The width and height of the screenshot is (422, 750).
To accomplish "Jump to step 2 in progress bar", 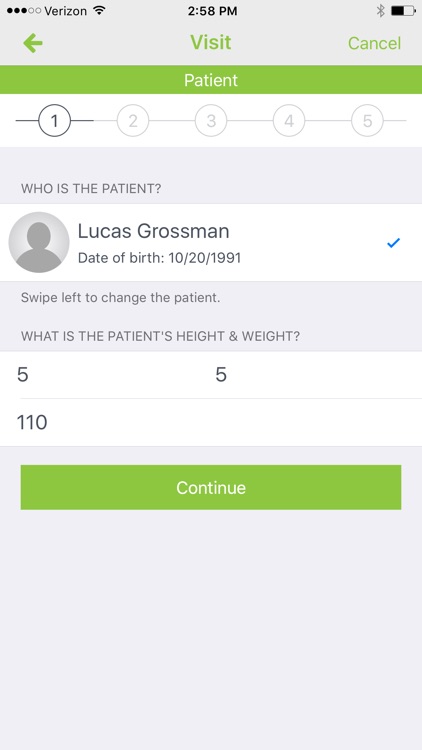I will coord(133,121).
